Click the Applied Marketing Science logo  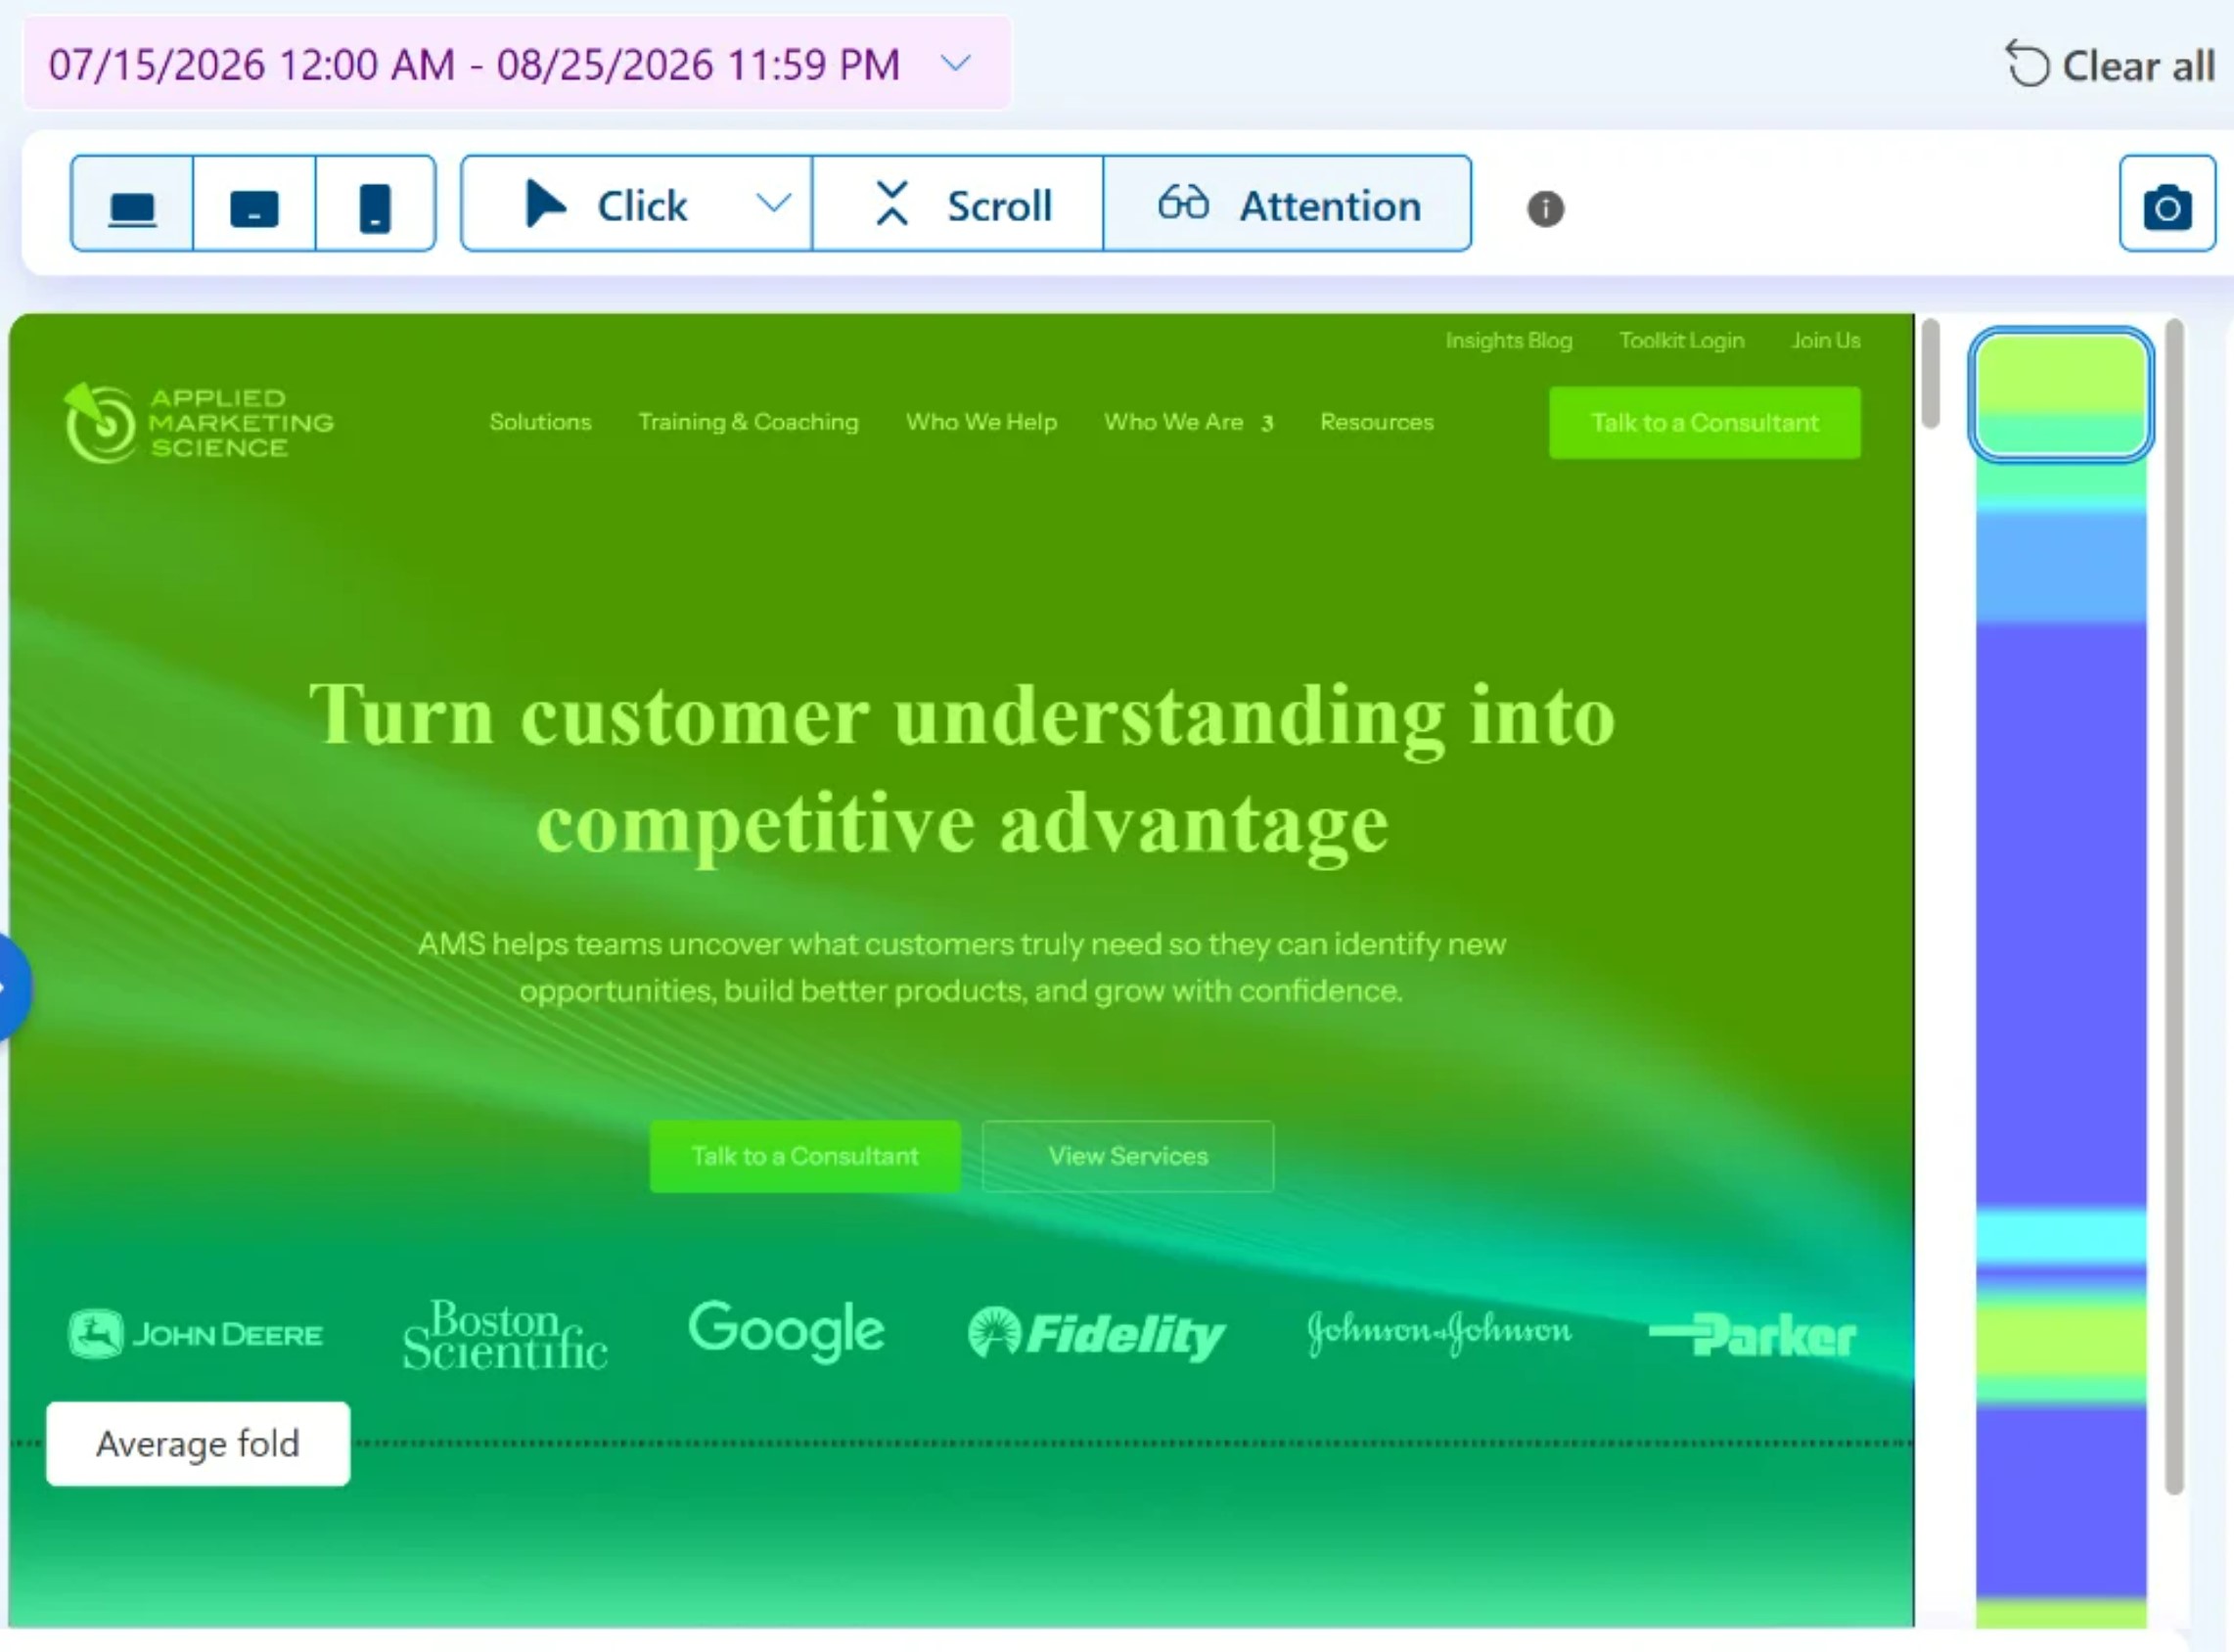click(x=199, y=423)
